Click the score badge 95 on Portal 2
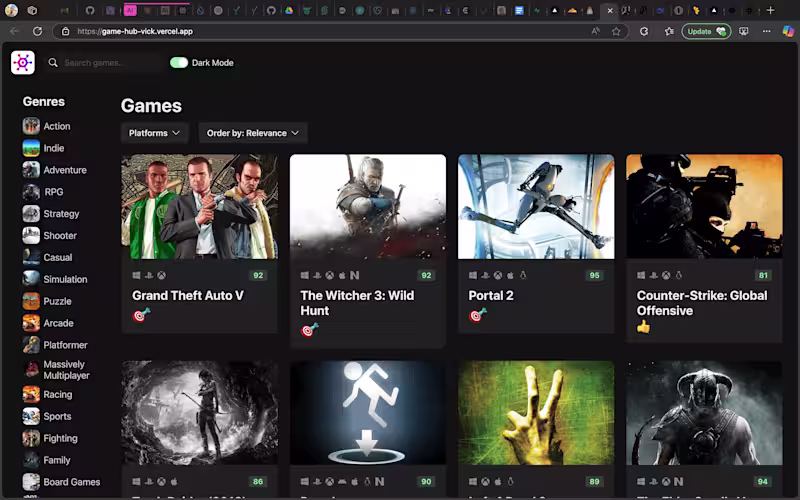The width and height of the screenshot is (800, 500). (594, 276)
